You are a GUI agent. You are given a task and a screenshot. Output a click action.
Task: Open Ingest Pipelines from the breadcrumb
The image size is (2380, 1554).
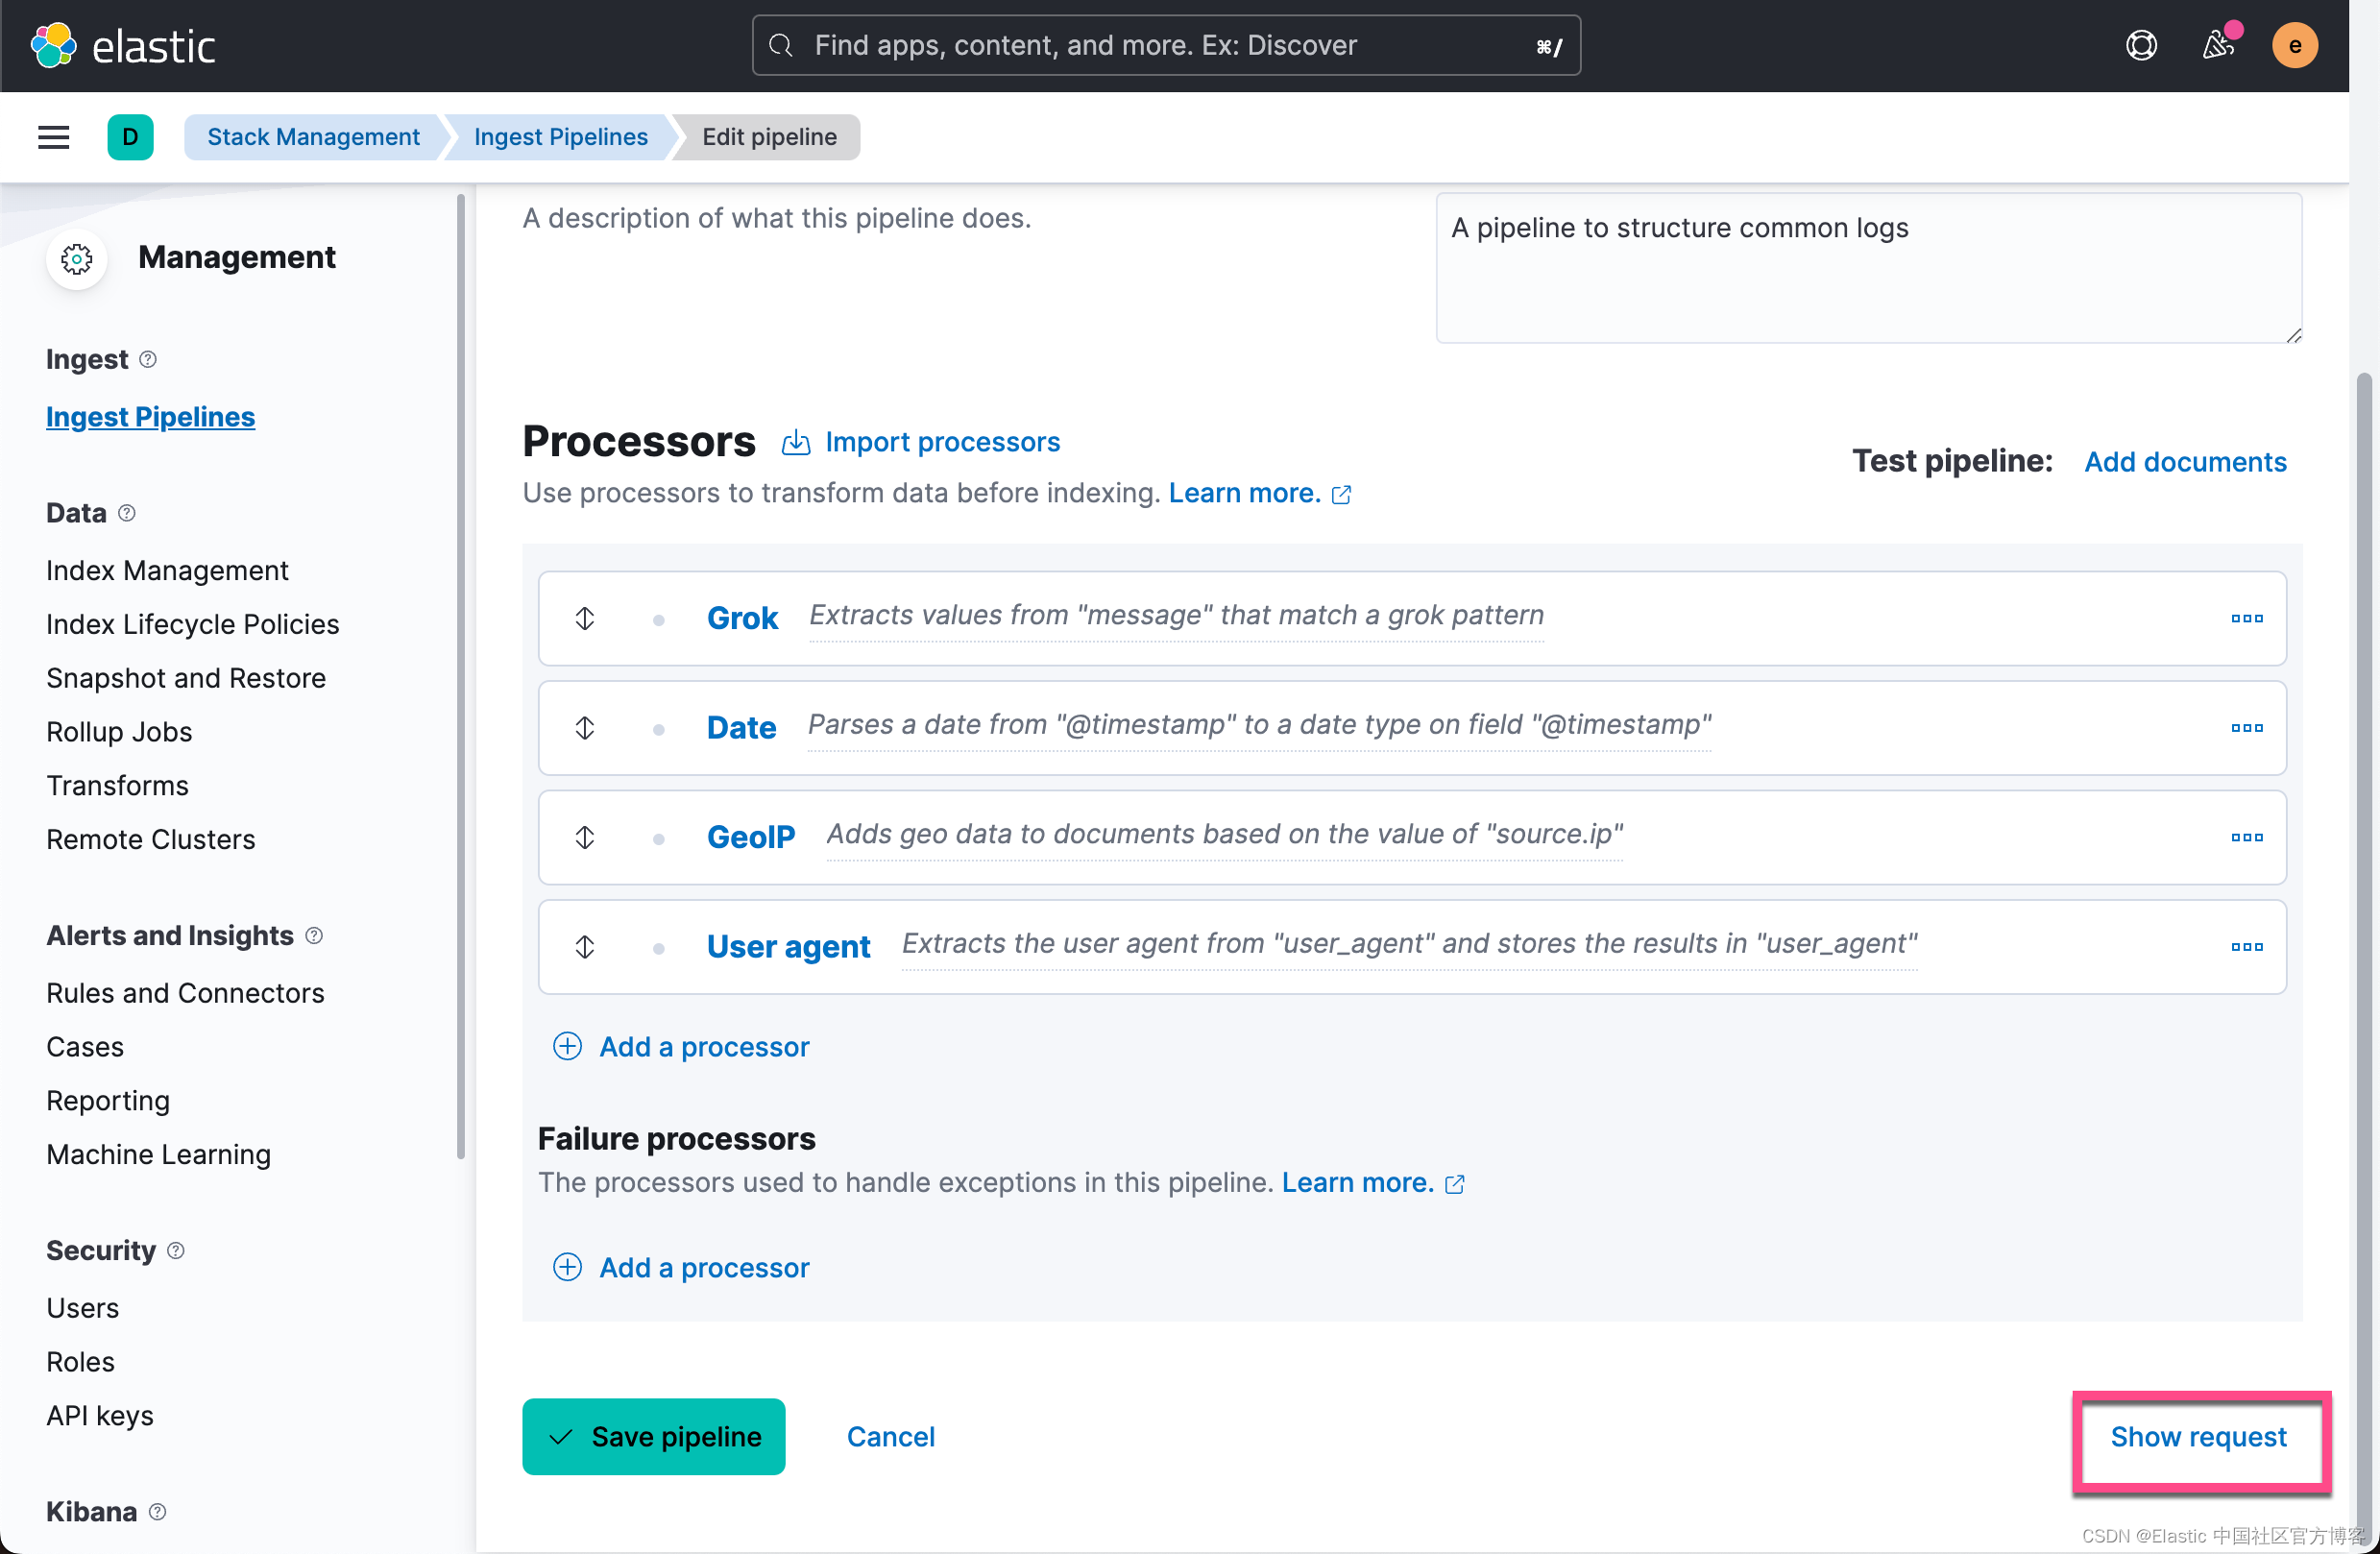(560, 137)
